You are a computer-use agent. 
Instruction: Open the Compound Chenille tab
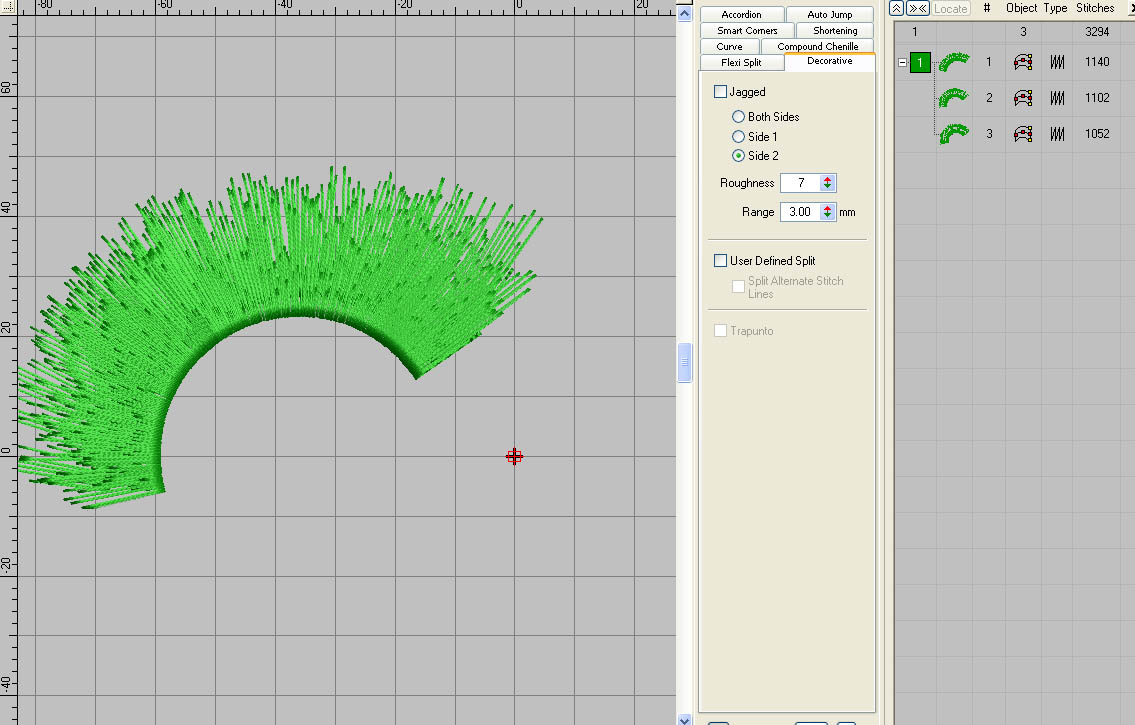coord(817,47)
